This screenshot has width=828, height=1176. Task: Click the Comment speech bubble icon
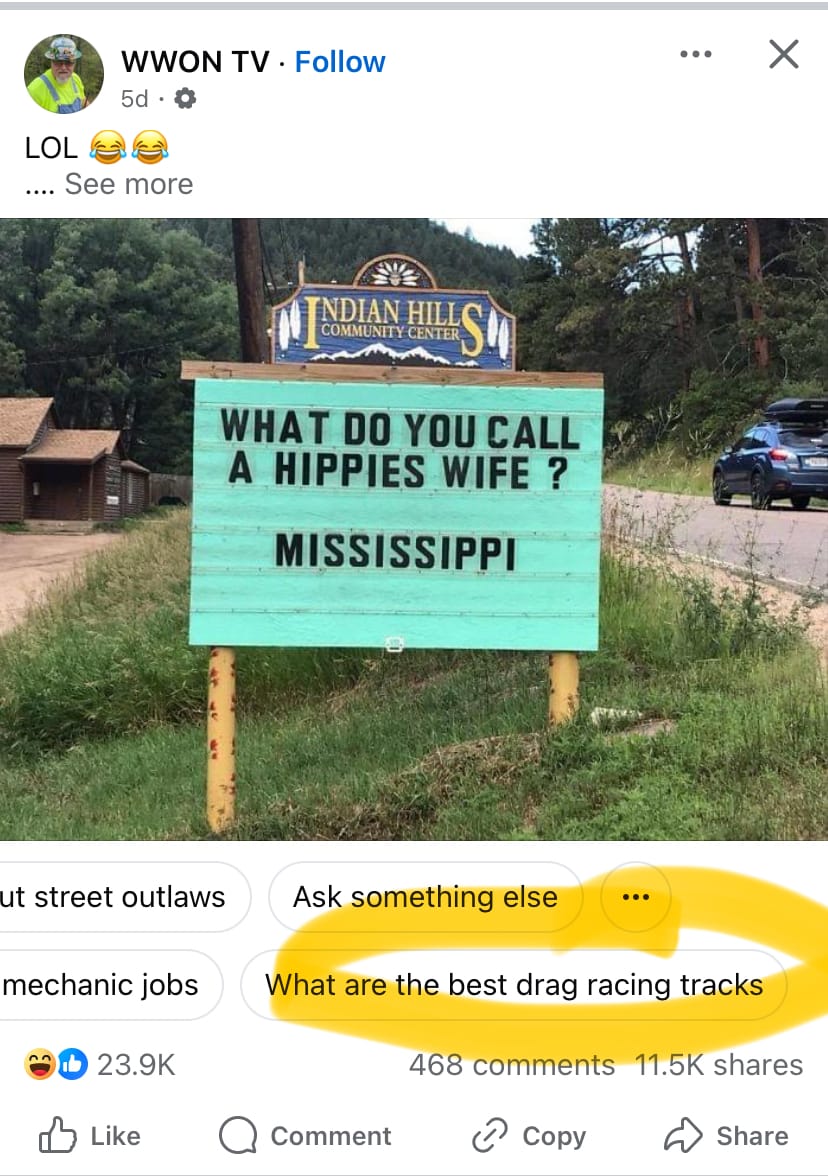pos(238,1136)
